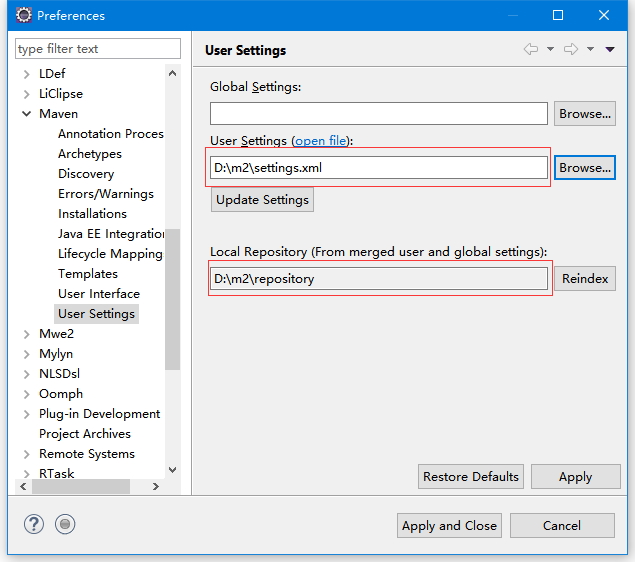Open the view menu triangle icon

point(610,49)
